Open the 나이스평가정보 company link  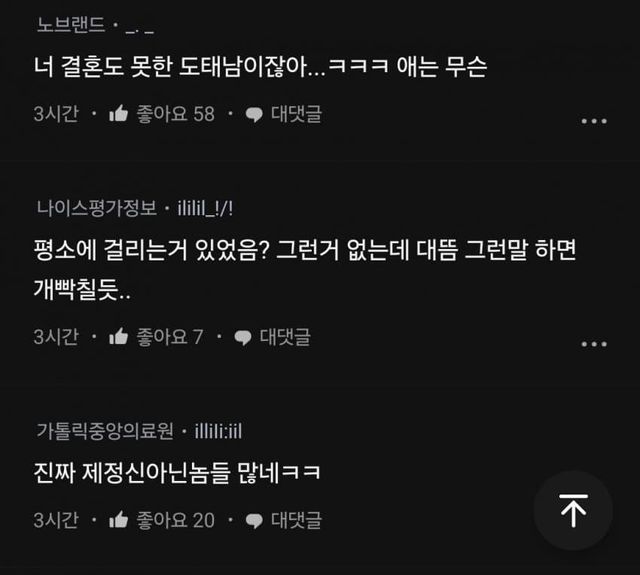[x=97, y=208]
